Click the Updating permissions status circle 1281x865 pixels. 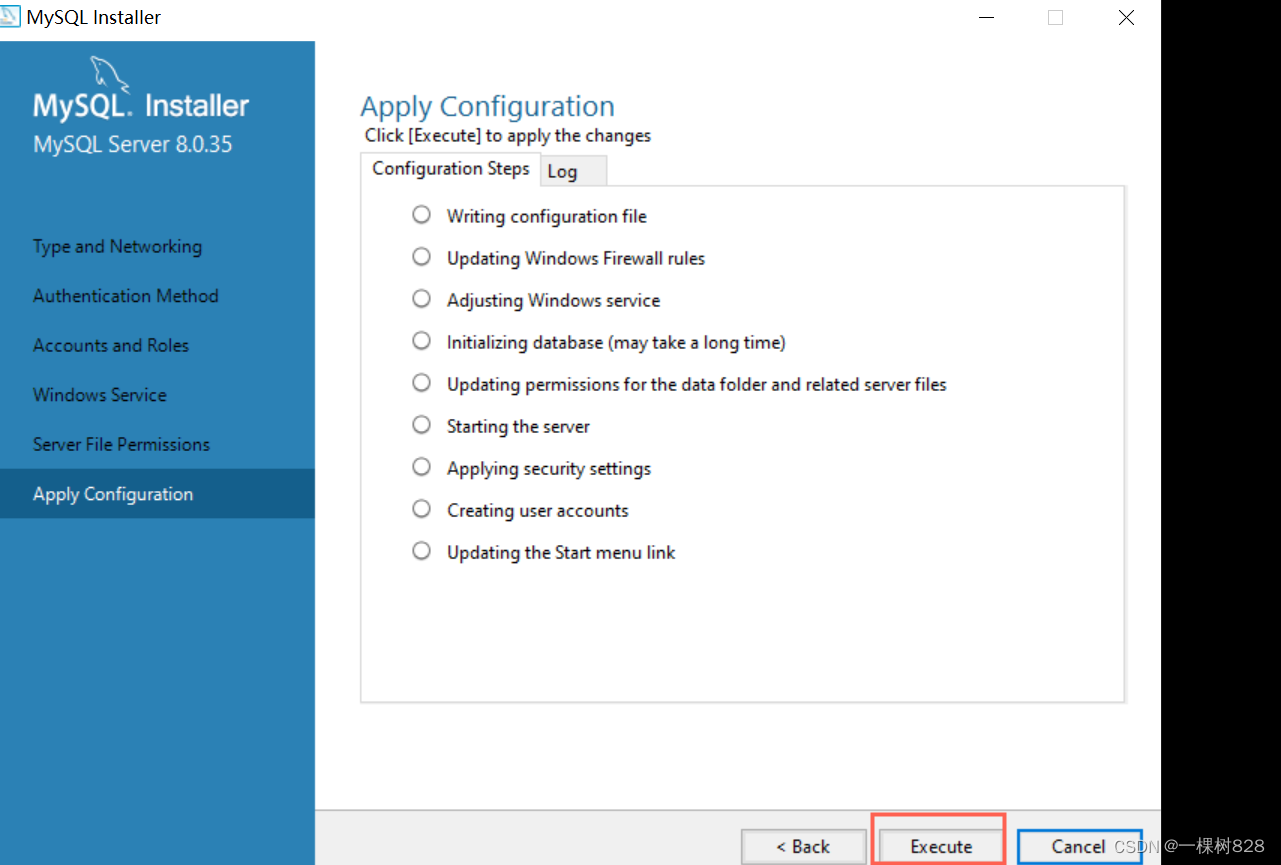[x=422, y=383]
